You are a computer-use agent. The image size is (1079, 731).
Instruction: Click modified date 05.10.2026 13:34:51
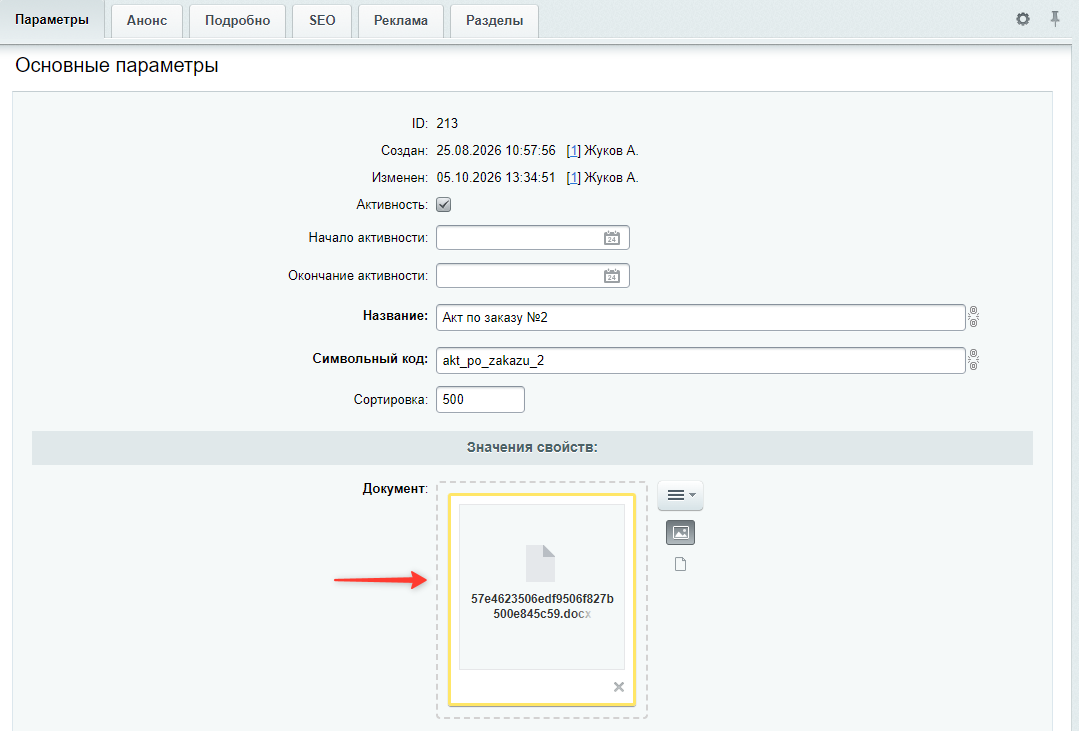pos(495,178)
